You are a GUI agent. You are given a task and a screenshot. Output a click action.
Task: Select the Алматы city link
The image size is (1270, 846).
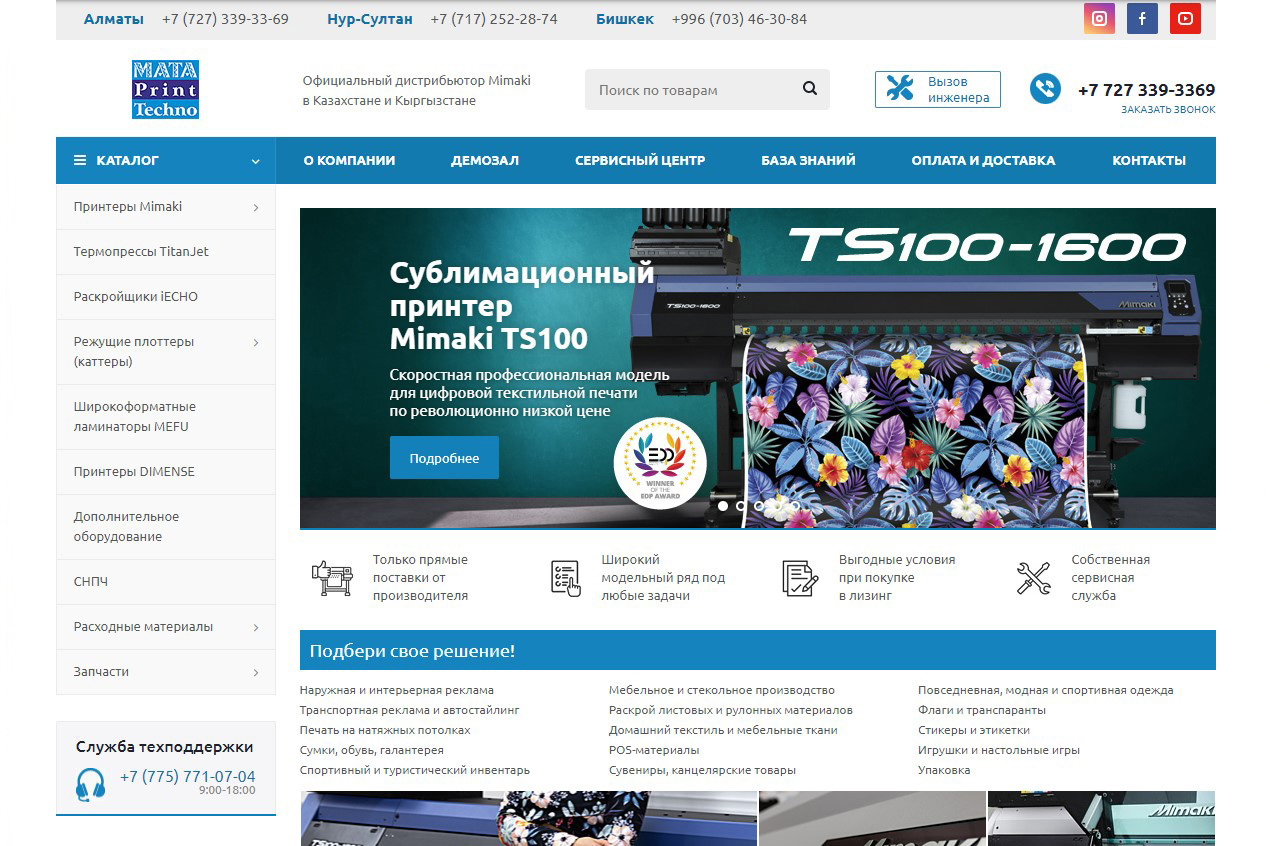(114, 19)
